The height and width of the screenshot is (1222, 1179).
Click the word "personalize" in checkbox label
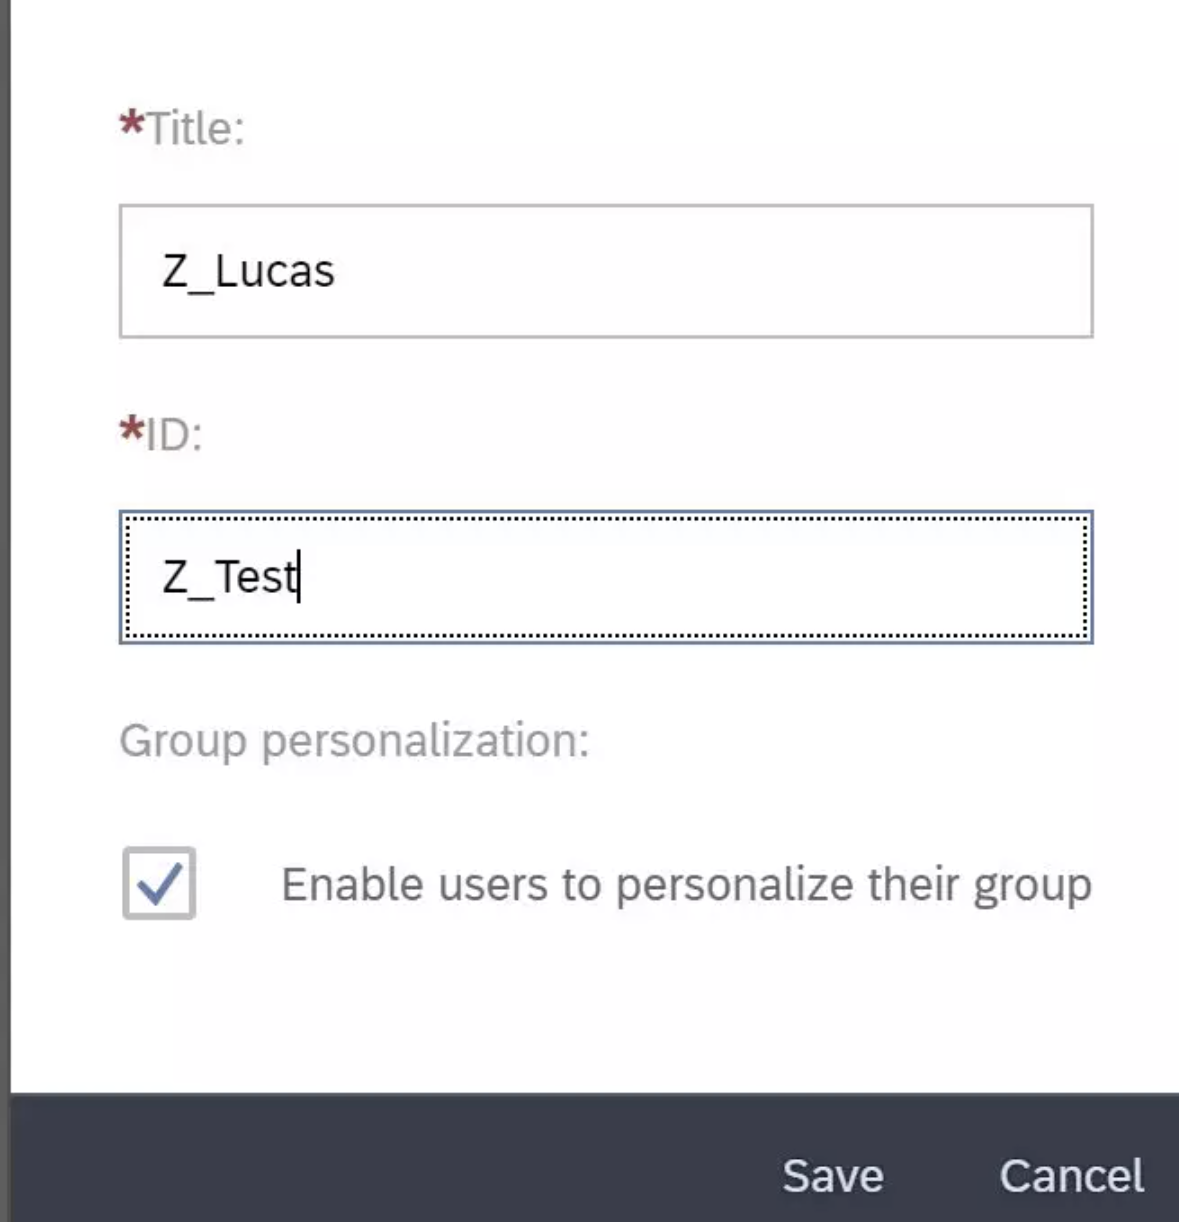pyautogui.click(x=735, y=885)
